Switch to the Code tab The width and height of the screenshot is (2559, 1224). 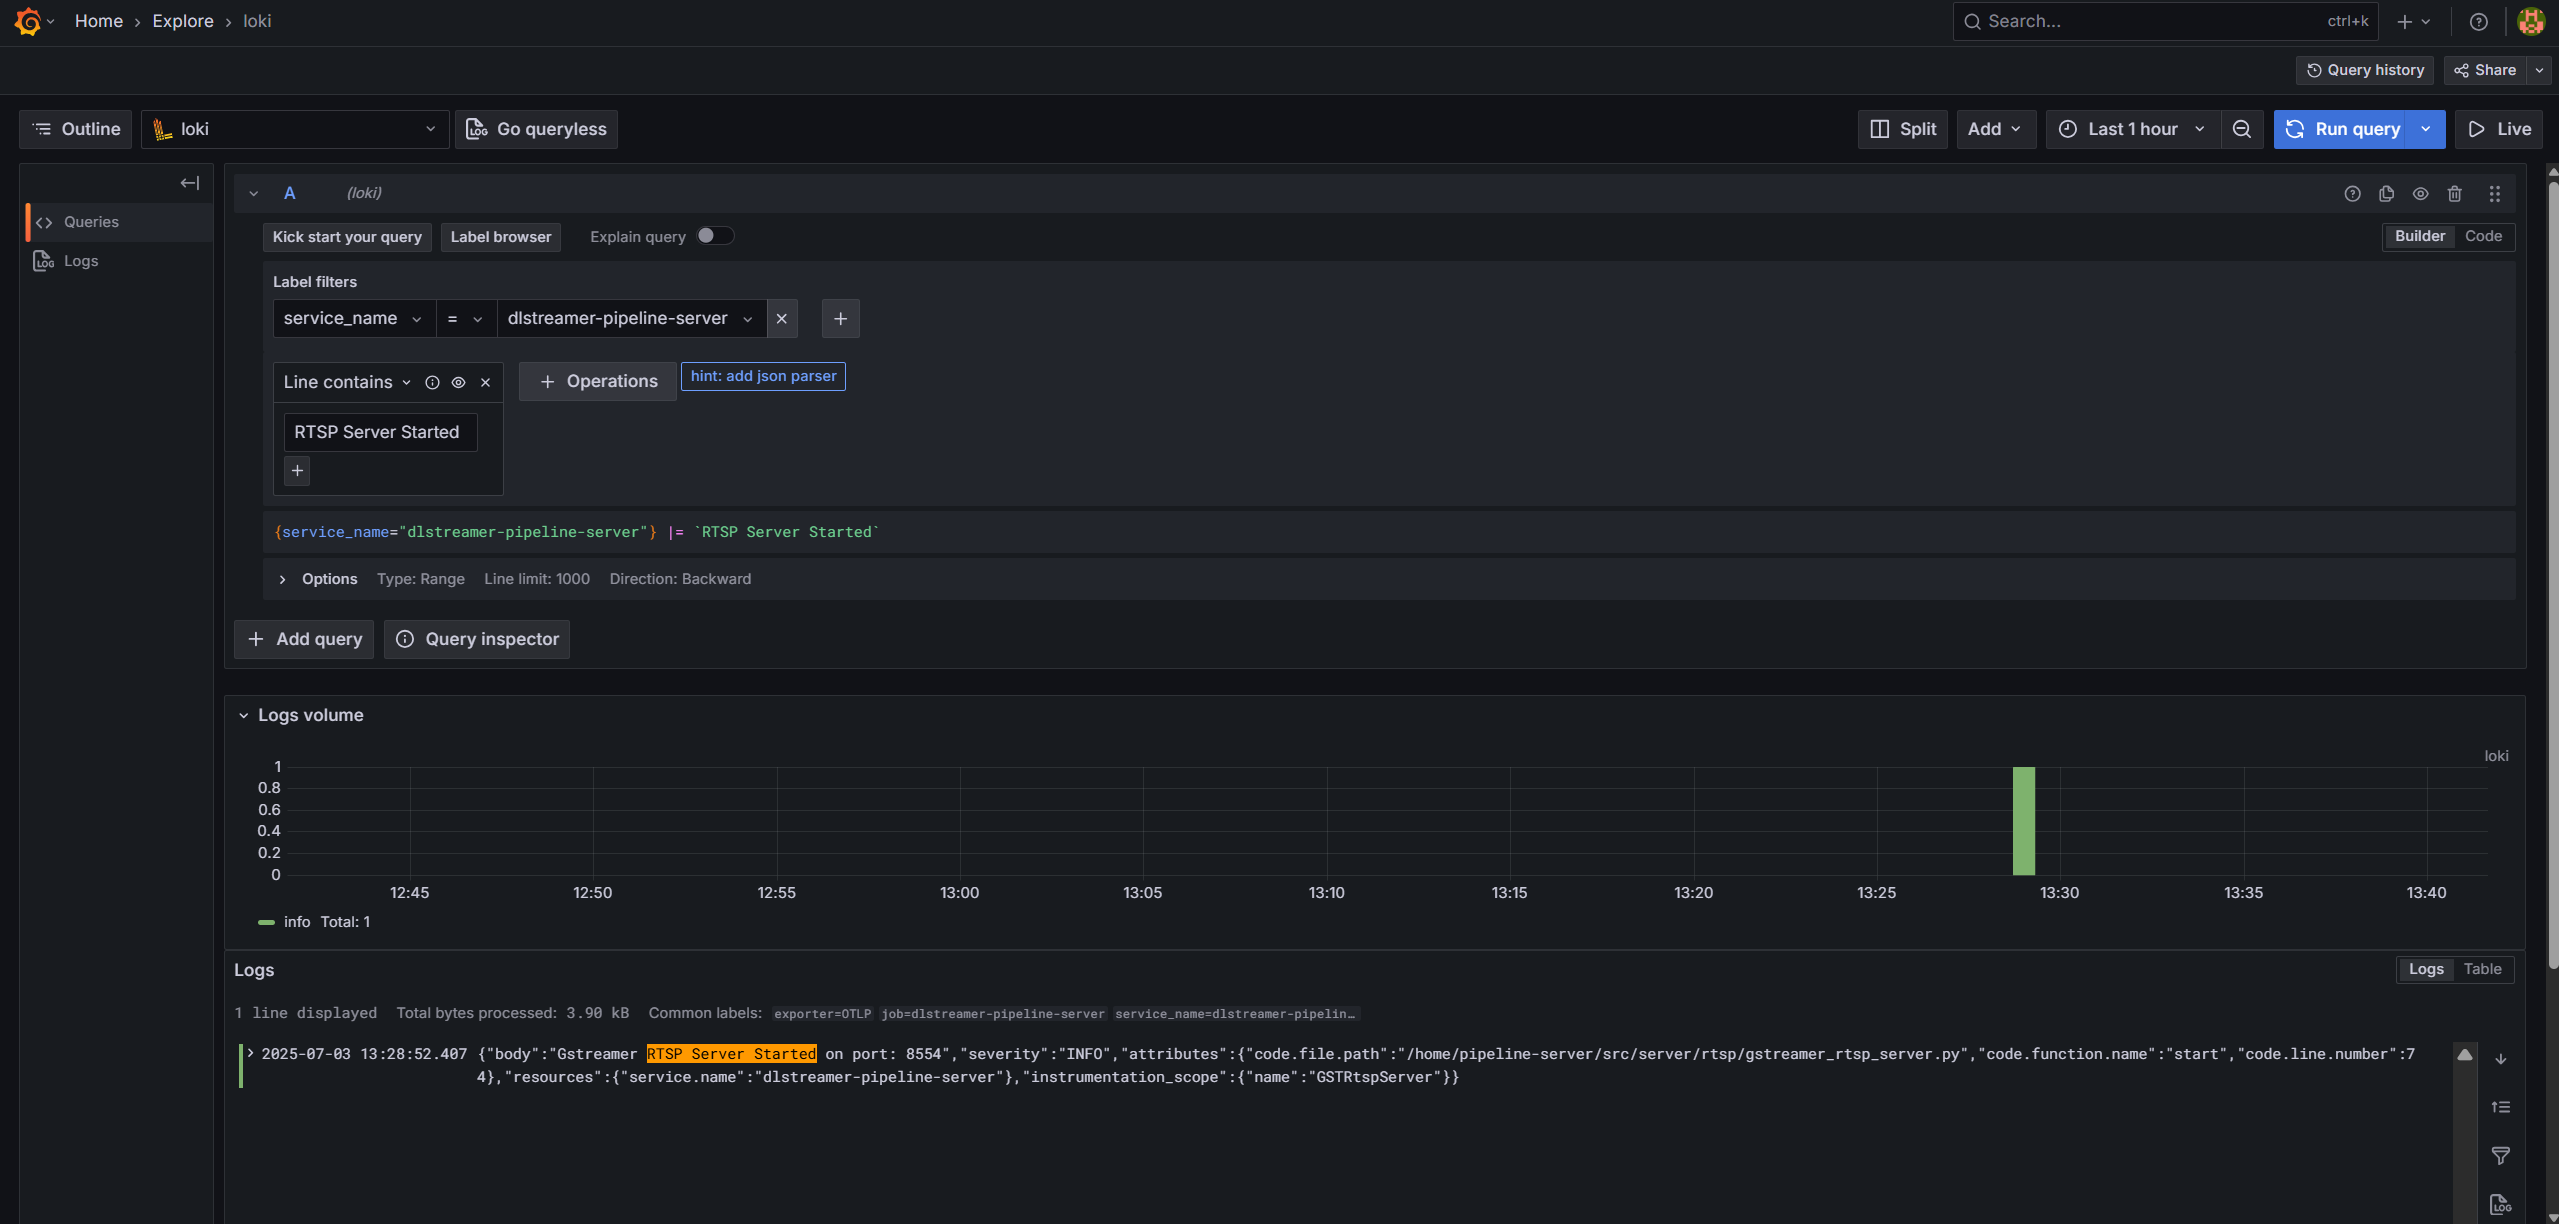tap(2484, 236)
